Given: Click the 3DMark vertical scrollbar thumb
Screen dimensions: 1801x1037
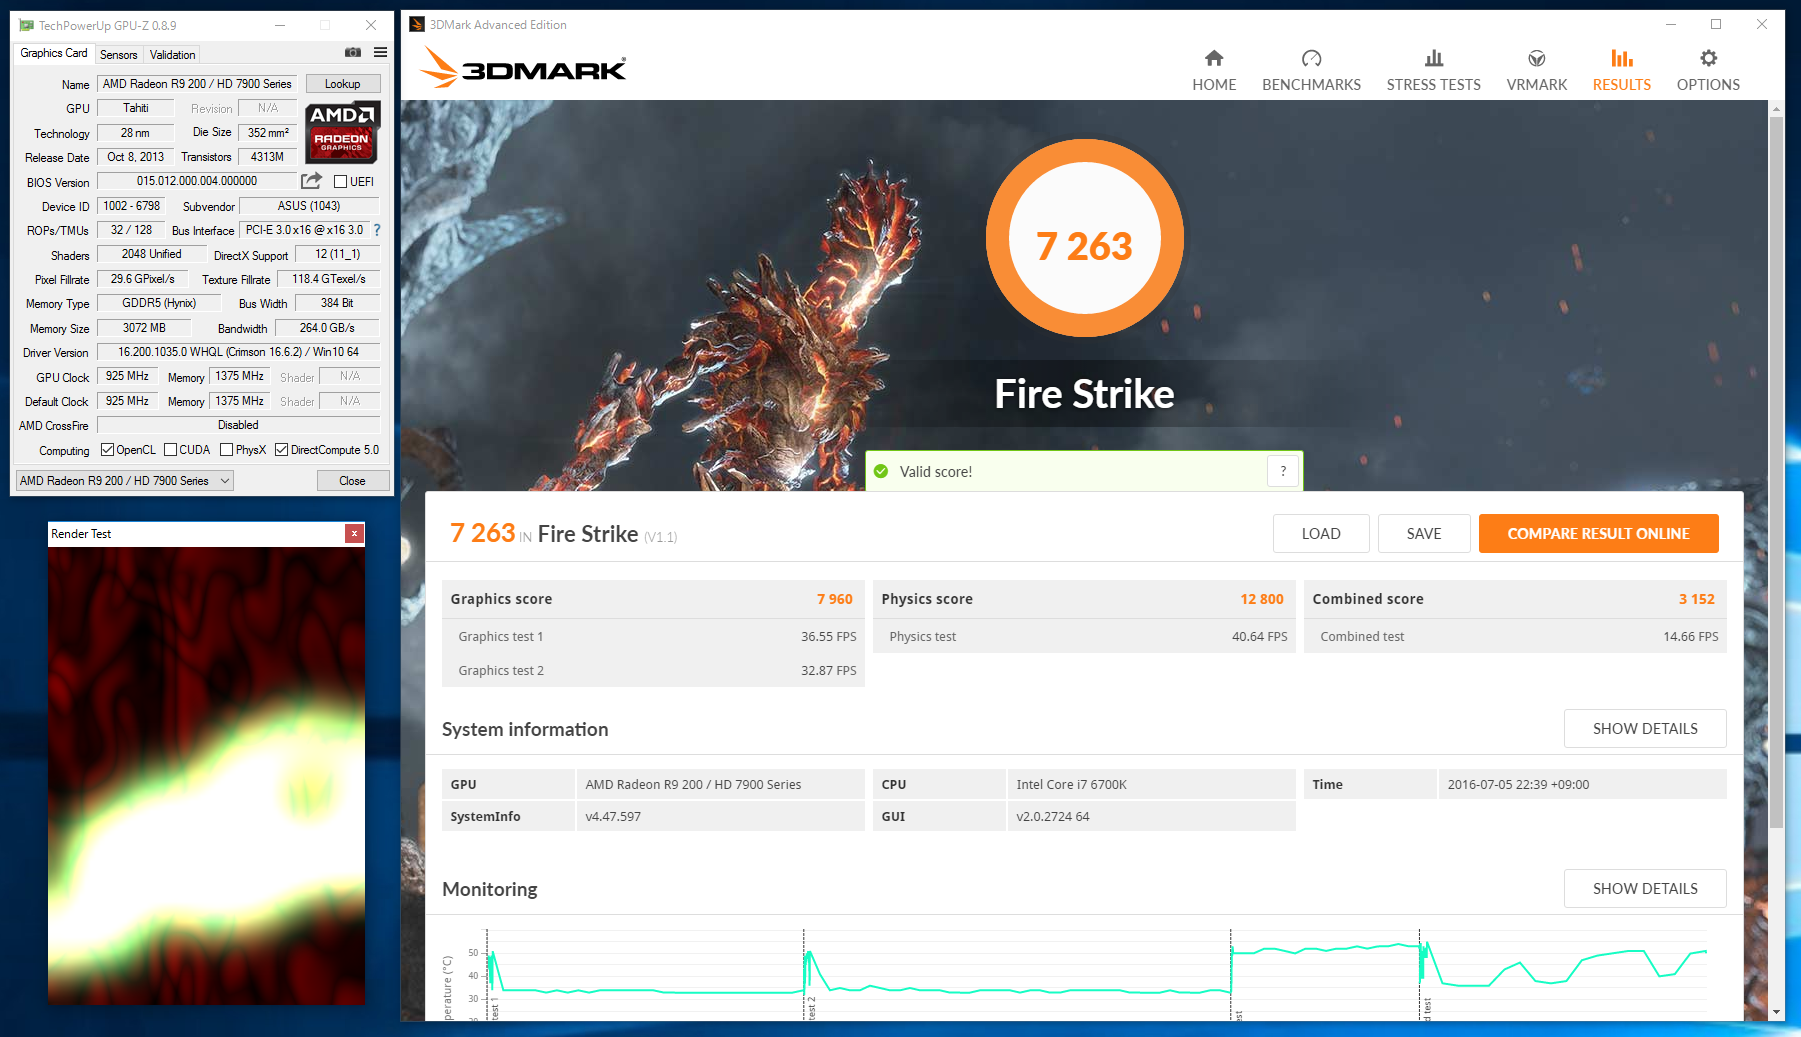Looking at the screenshot, I should tap(1776, 472).
